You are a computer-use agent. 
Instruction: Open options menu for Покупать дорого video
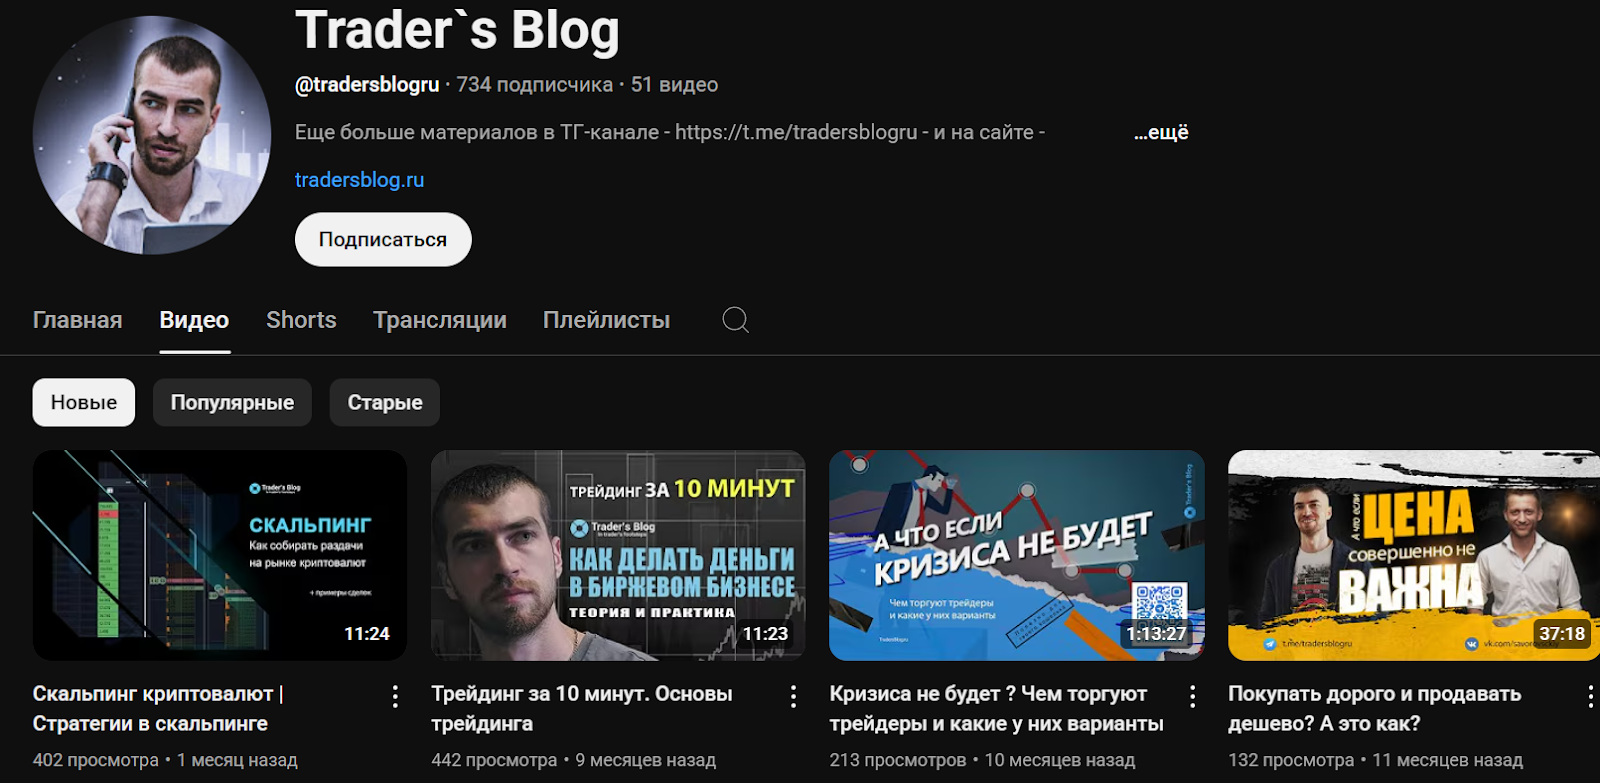pos(1591,696)
